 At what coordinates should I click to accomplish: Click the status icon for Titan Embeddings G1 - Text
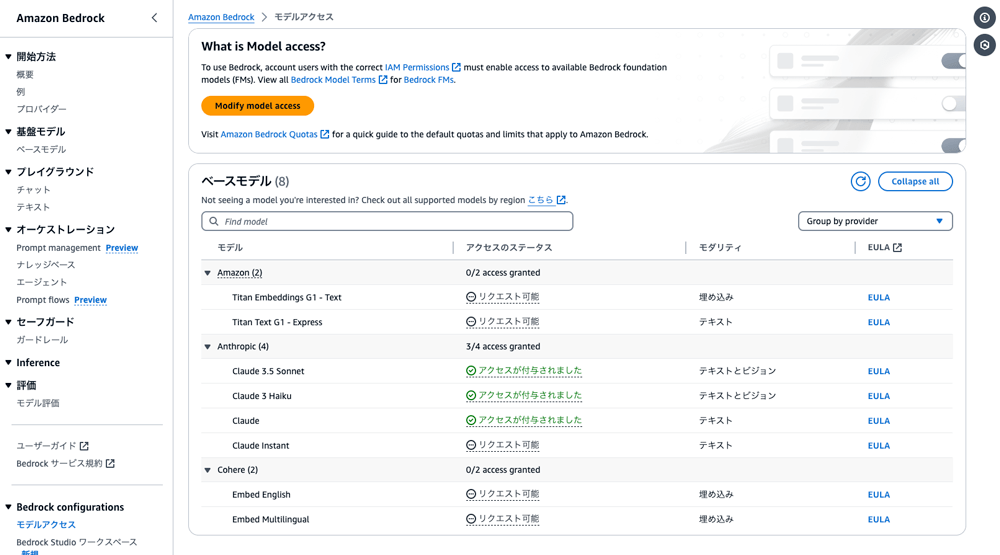click(x=471, y=297)
